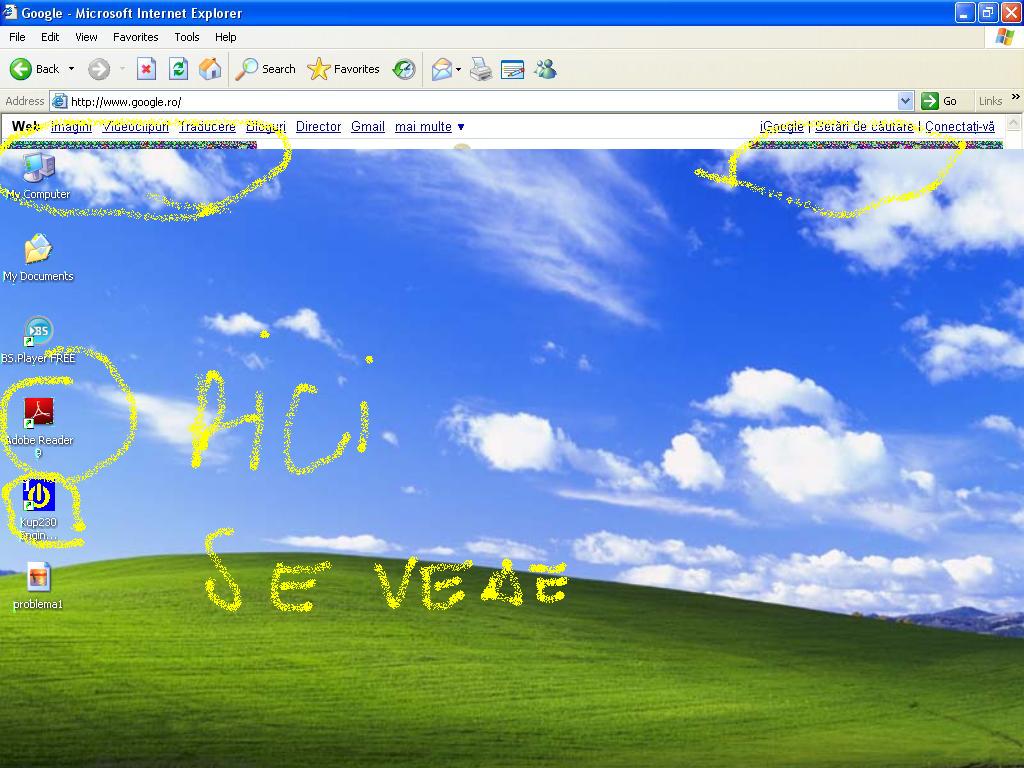Viewport: 1024px width, 768px height.
Task: Expand the address bar dropdown arrow
Action: coord(904,101)
